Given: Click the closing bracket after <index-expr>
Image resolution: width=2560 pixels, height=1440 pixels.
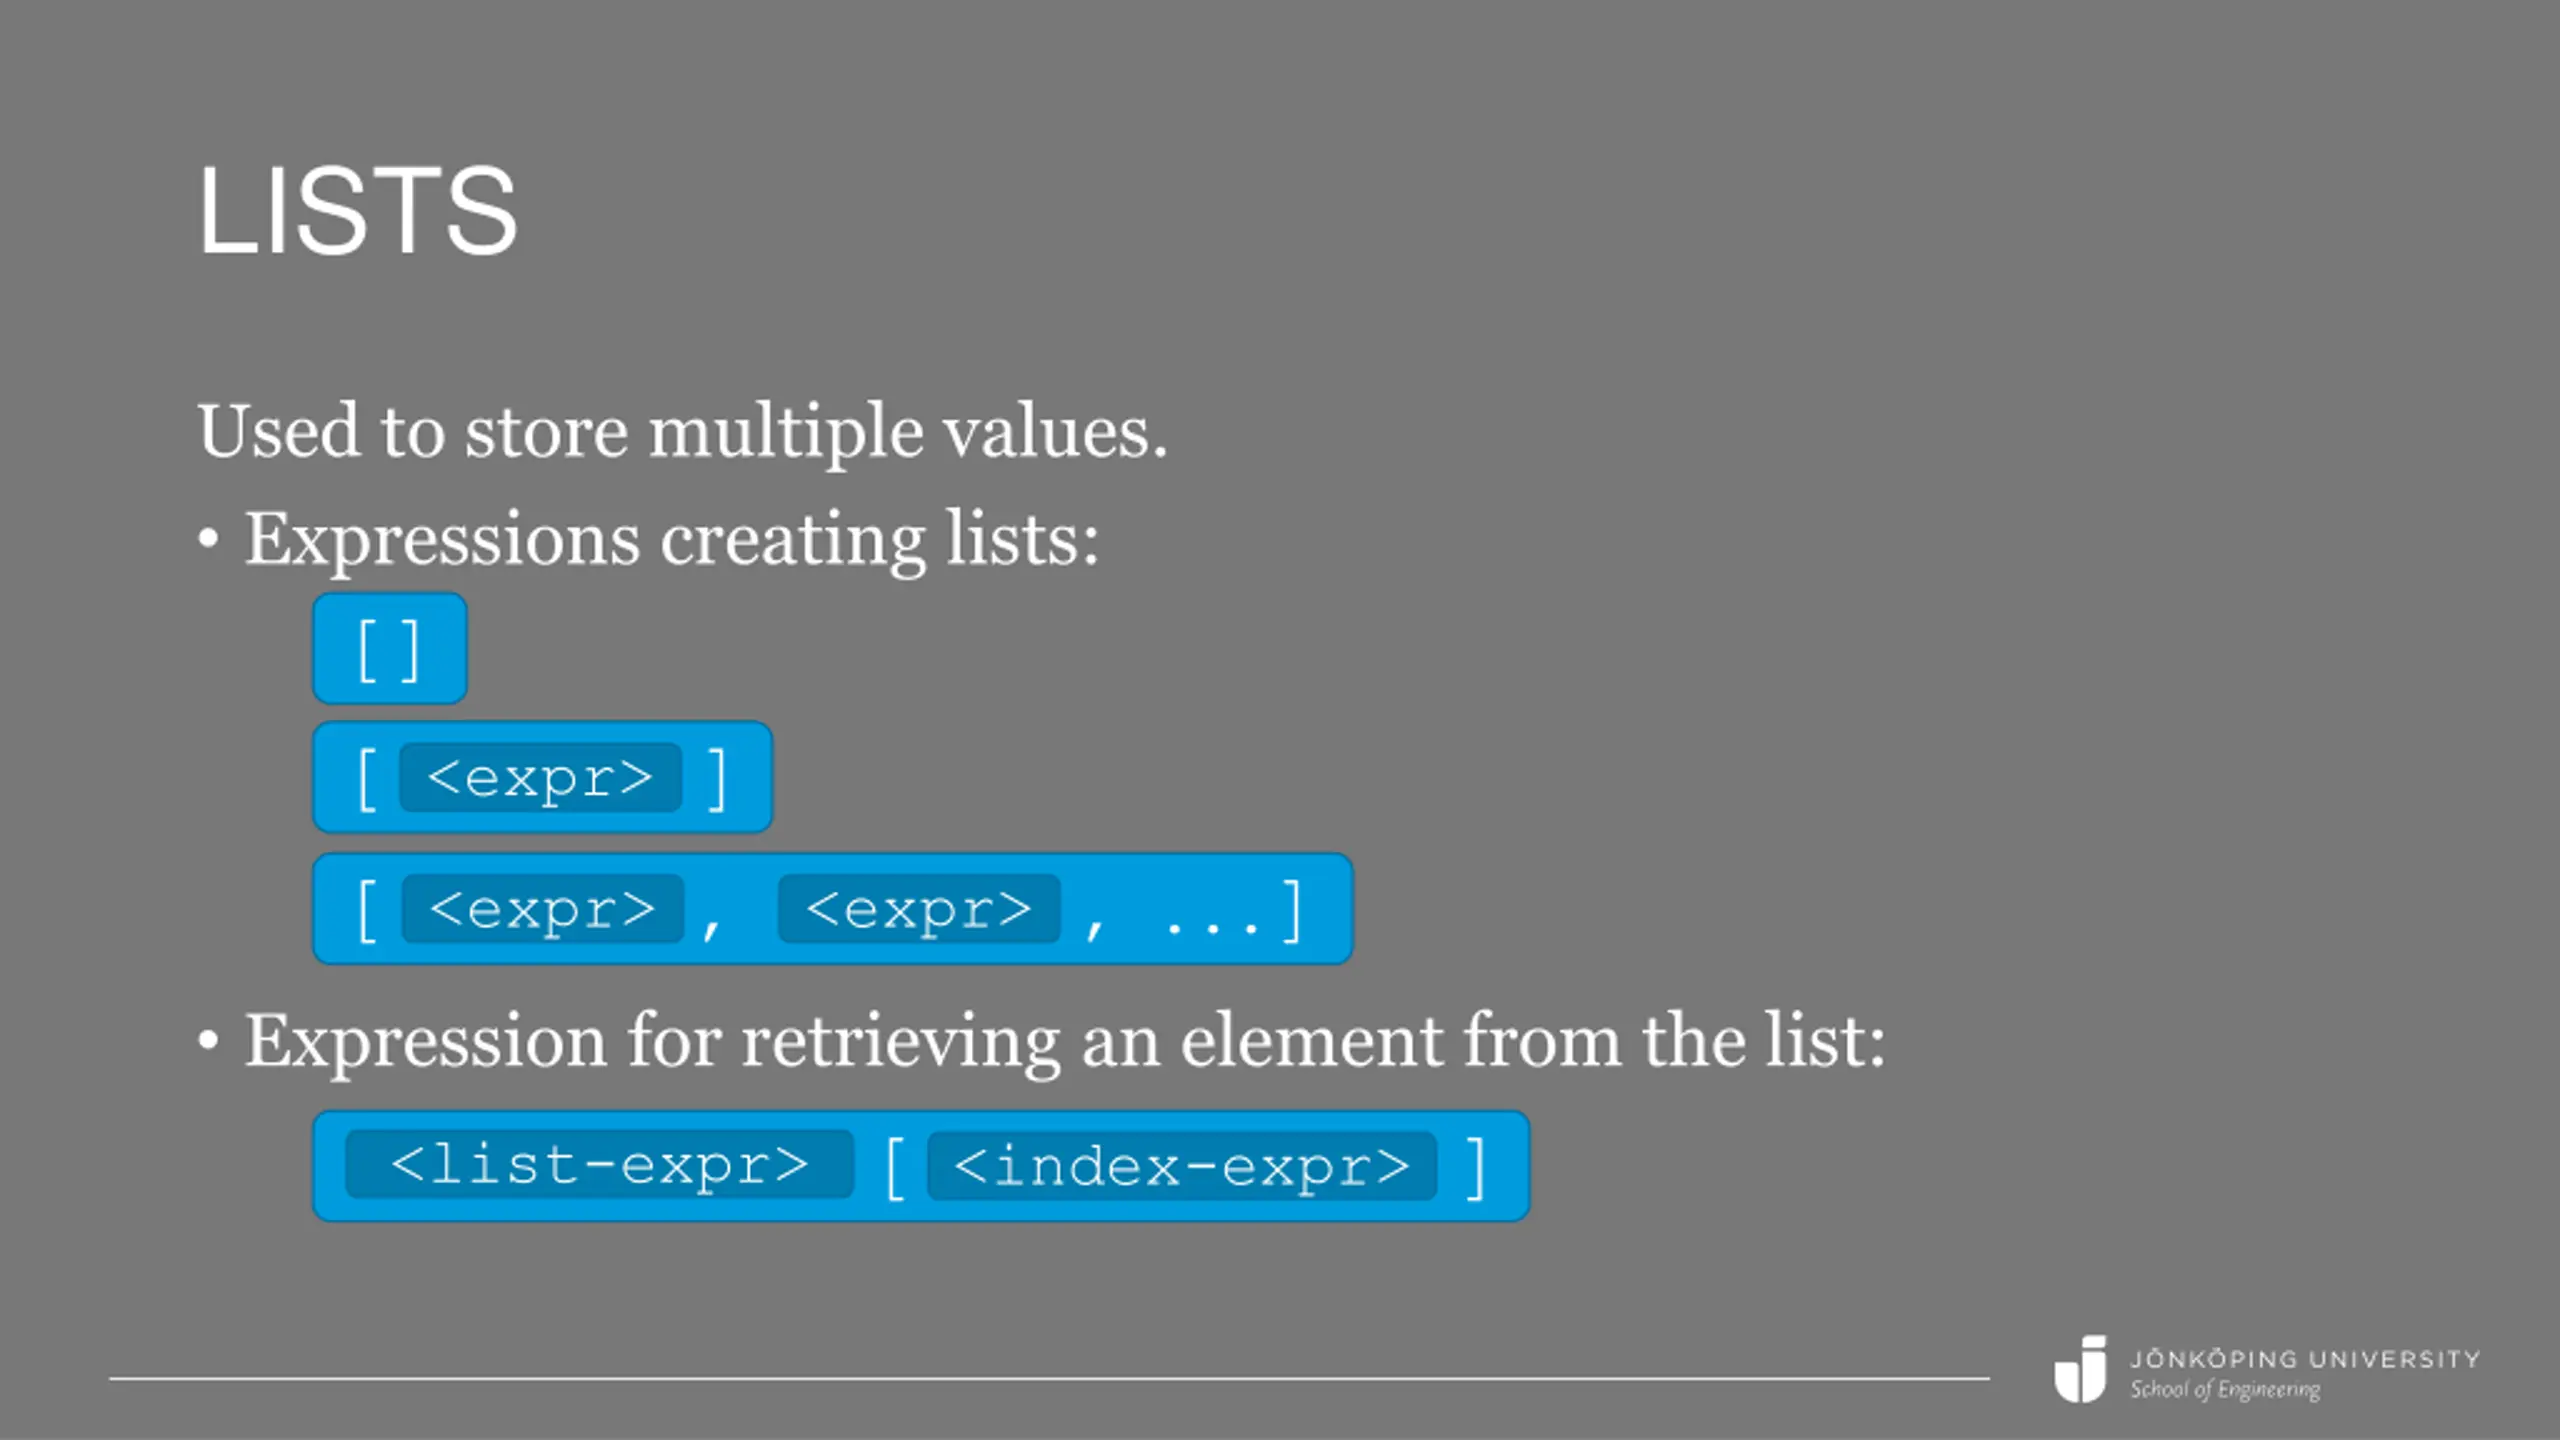Looking at the screenshot, I should click(x=1476, y=1167).
